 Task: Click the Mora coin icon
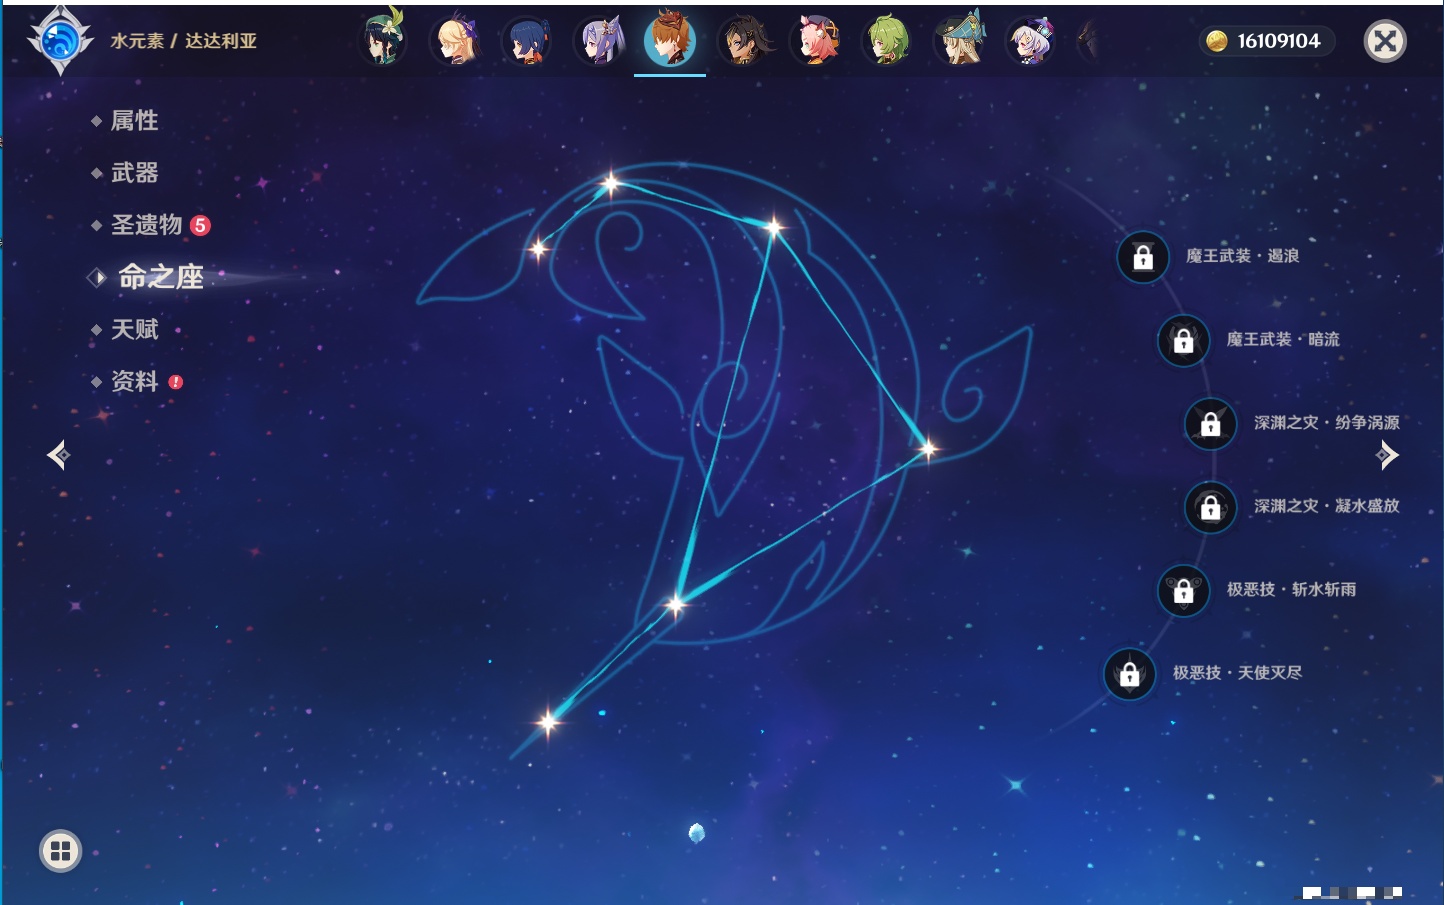click(x=1216, y=41)
